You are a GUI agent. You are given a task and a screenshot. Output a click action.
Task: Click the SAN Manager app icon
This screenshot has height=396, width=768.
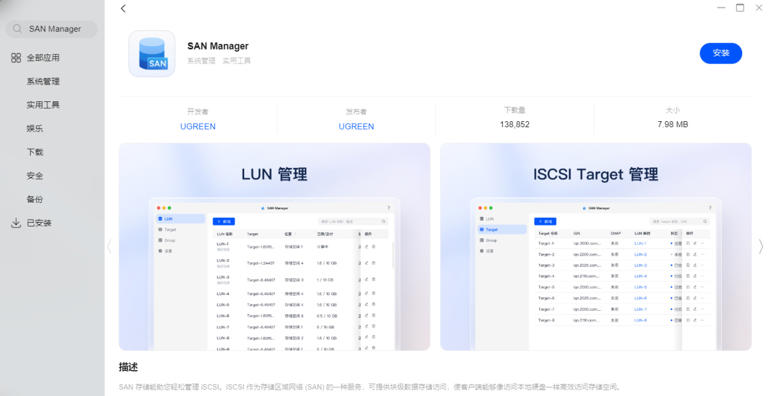[x=152, y=53]
